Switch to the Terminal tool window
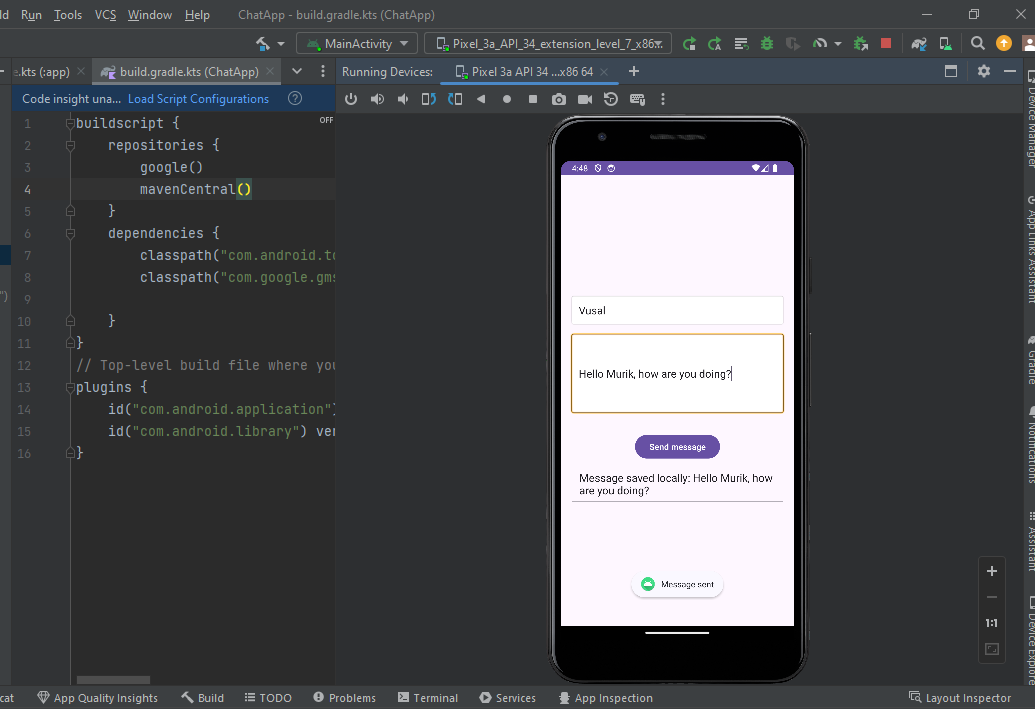The width and height of the screenshot is (1035, 709). (427, 698)
